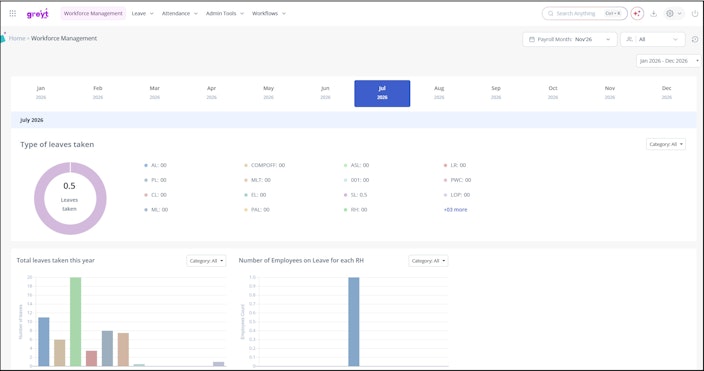Expand the Workflows menu
The width and height of the screenshot is (704, 371).
tap(268, 13)
